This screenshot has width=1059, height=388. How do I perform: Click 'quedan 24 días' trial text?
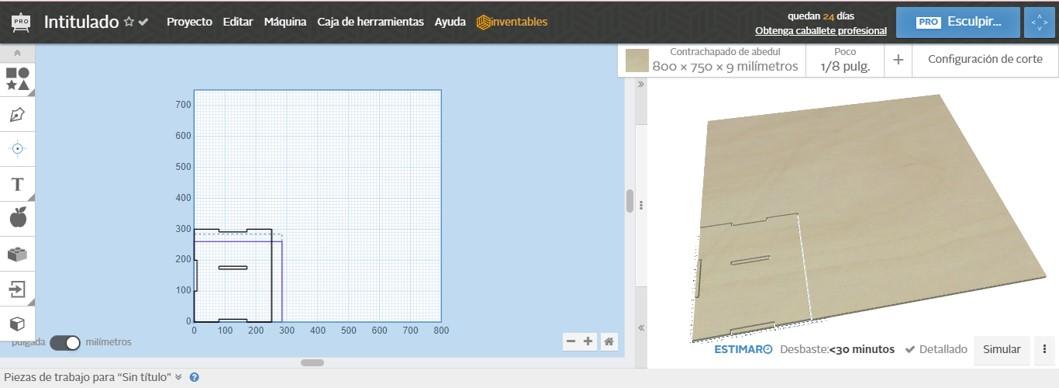coord(821,16)
